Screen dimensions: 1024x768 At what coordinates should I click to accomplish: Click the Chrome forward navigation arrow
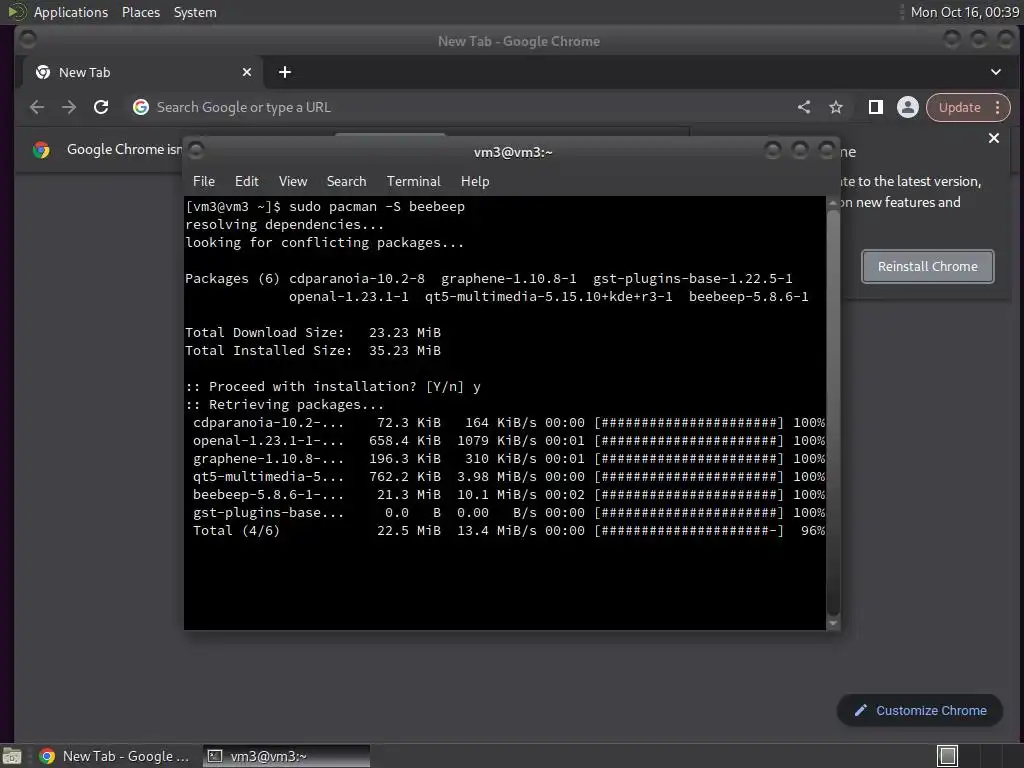point(69,107)
